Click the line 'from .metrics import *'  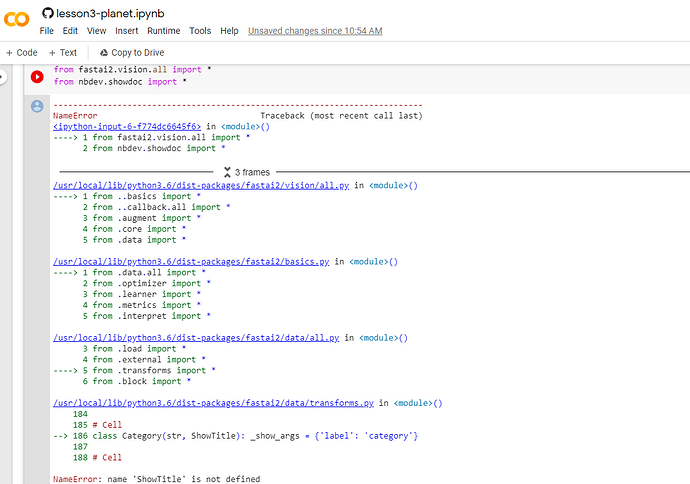pyautogui.click(x=147, y=305)
